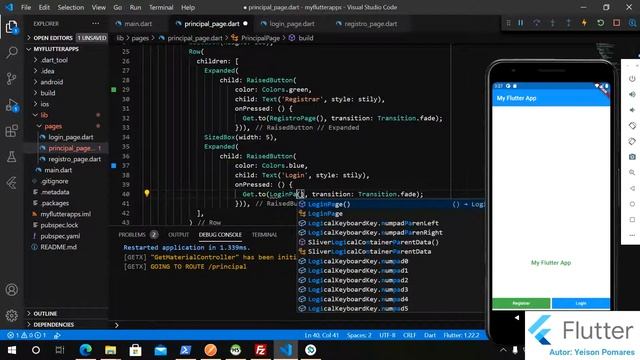Trigger Flutter Hot Reload lightning icon

tap(584, 23)
